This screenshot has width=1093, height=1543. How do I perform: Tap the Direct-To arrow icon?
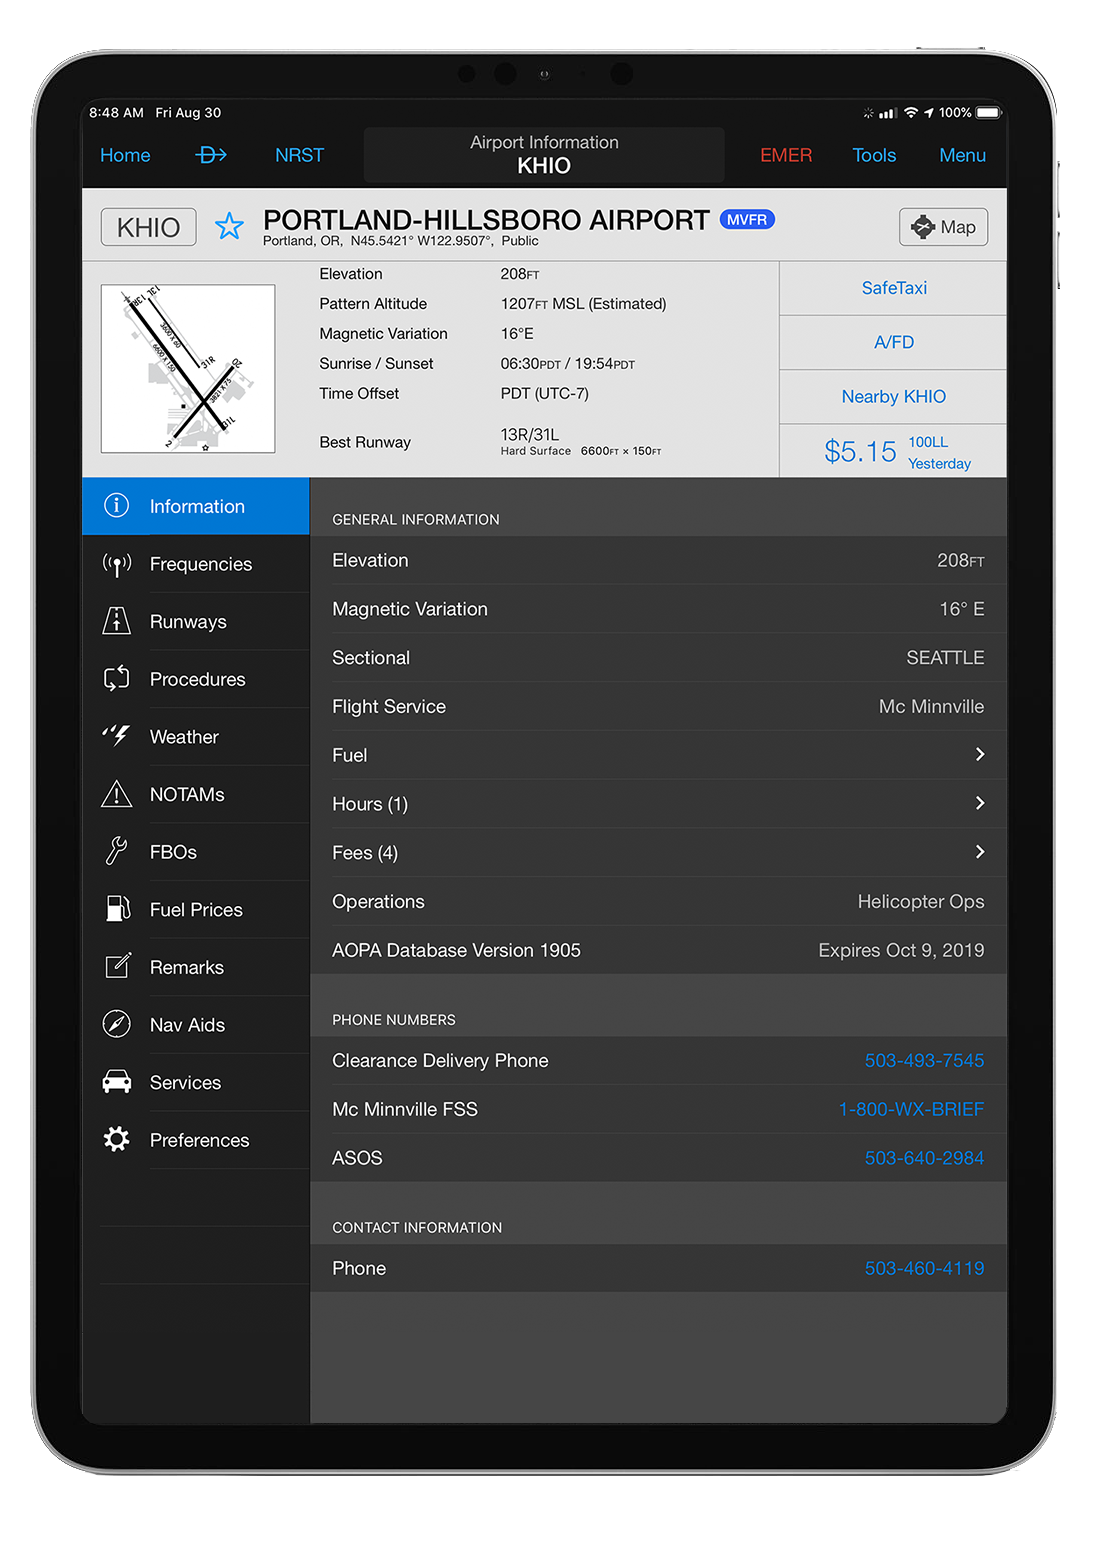tap(211, 155)
